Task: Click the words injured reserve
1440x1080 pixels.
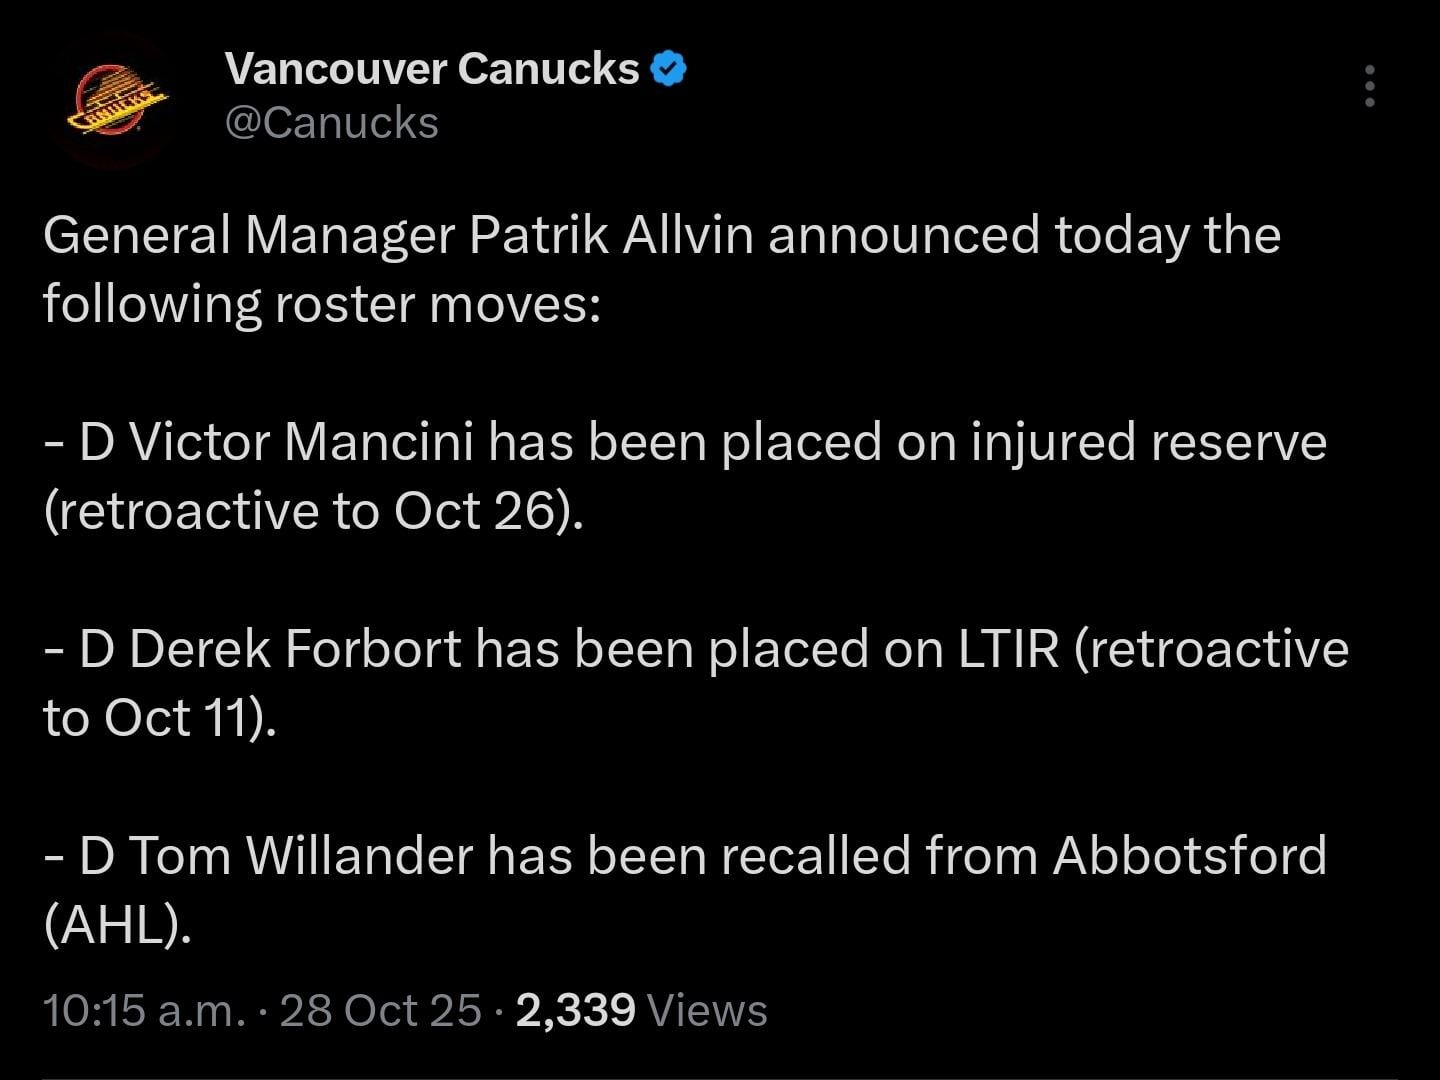Action: (1149, 442)
